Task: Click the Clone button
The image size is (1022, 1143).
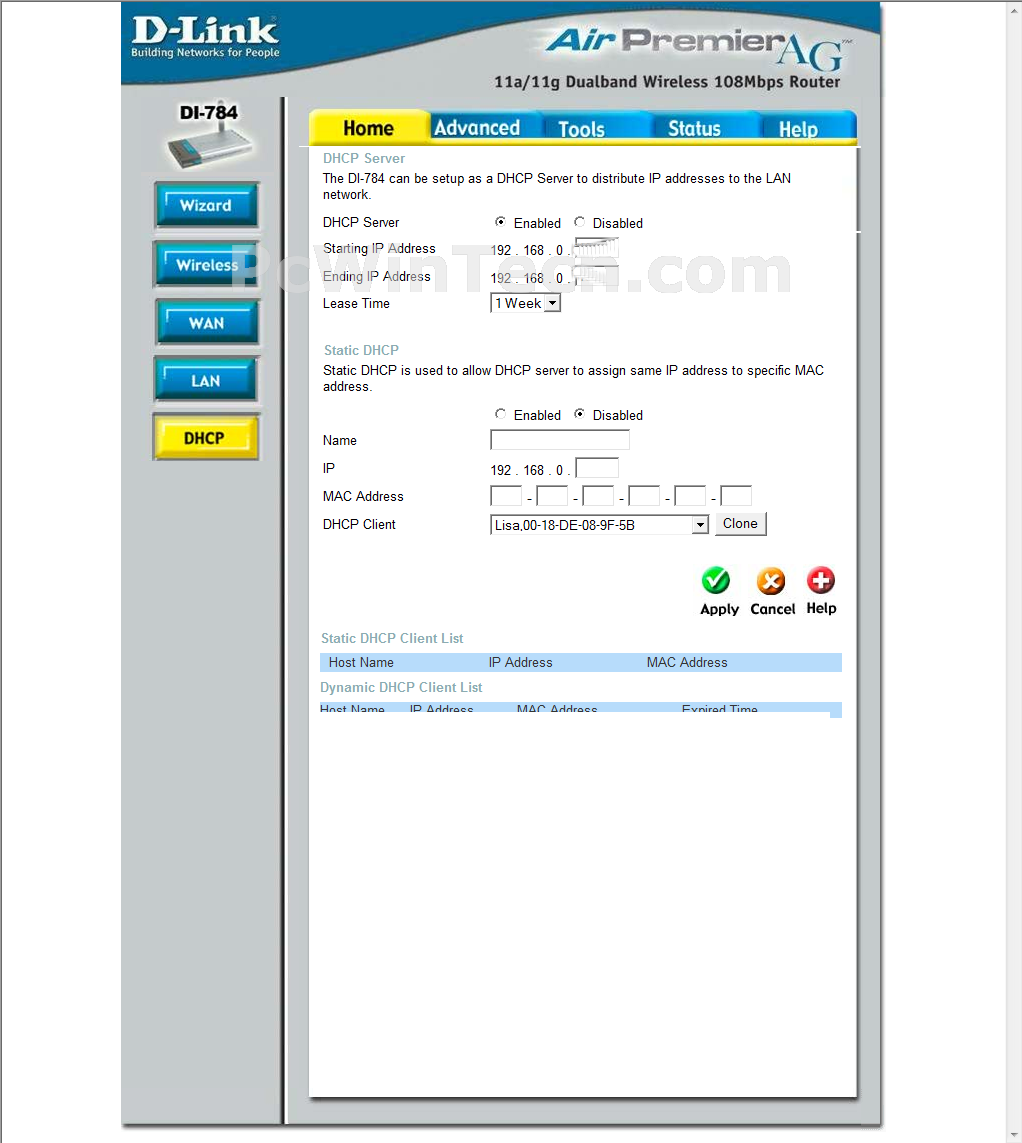Action: 741,523
